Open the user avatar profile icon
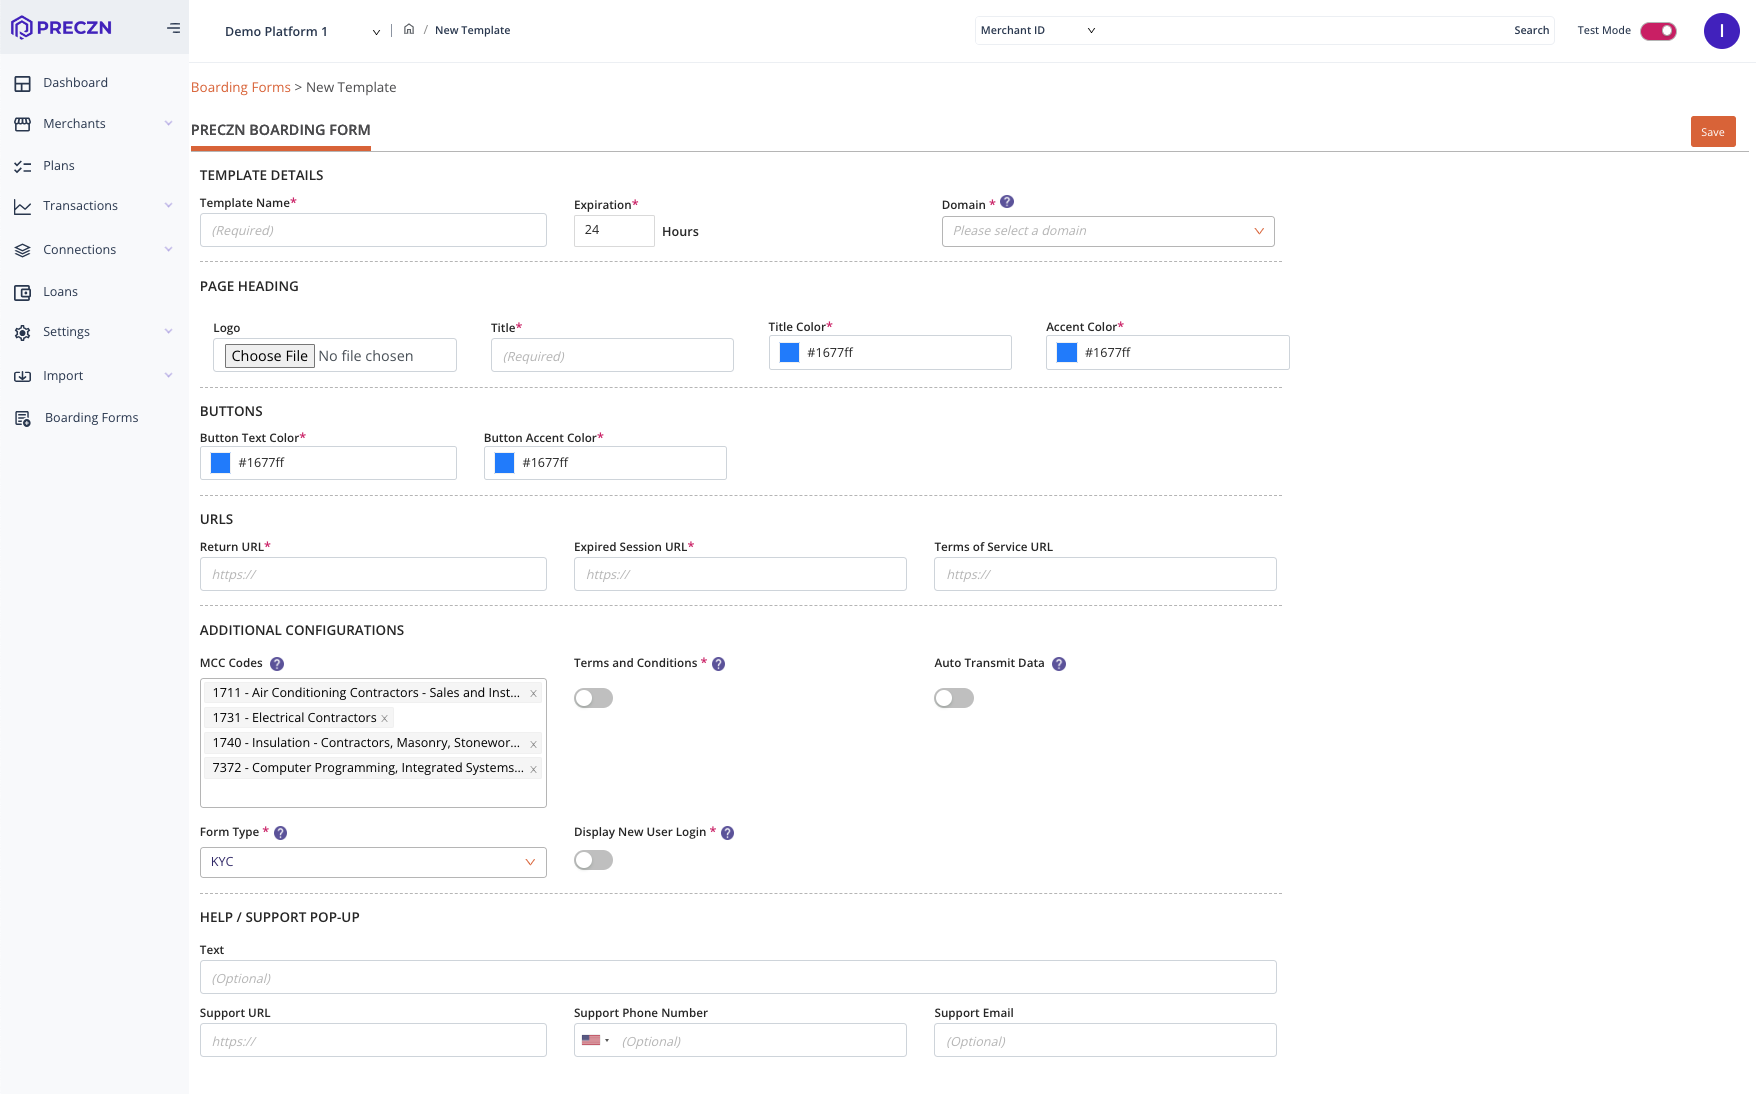This screenshot has width=1756, height=1094. pyautogui.click(x=1721, y=31)
